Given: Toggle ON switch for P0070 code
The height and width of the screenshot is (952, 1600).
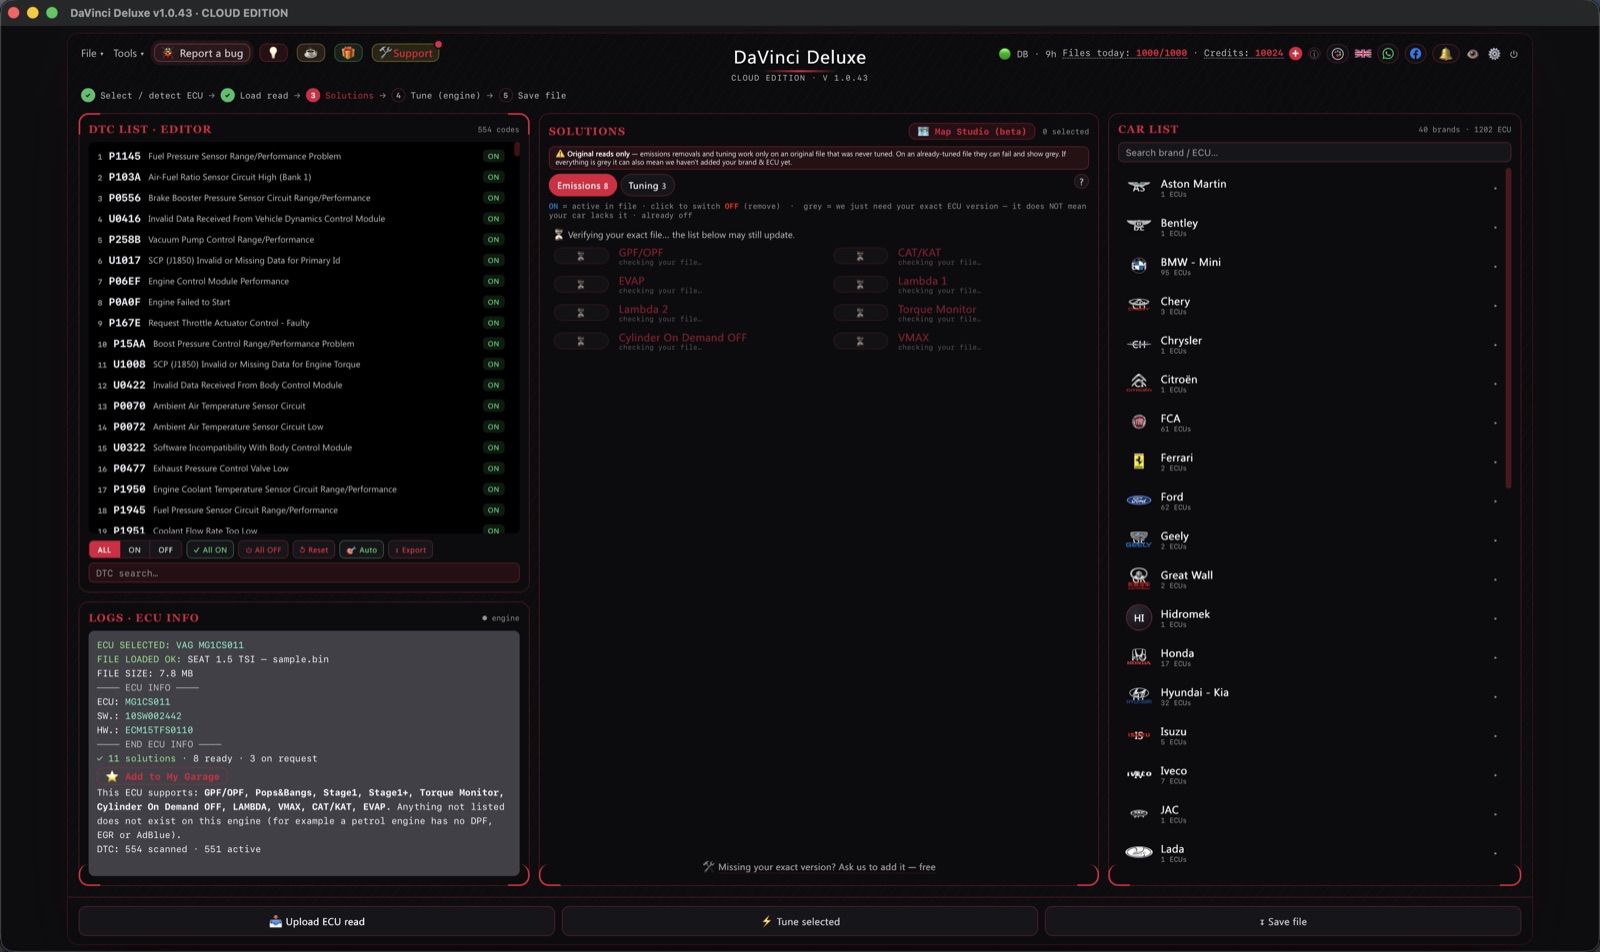Looking at the screenshot, I should pyautogui.click(x=493, y=406).
